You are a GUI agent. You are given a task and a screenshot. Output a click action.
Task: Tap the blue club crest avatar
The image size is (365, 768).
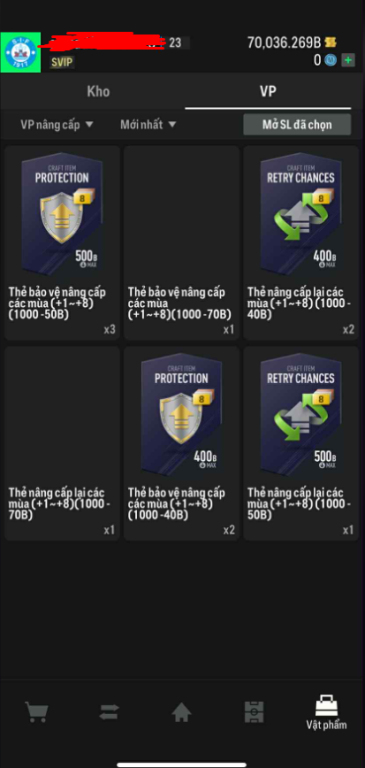pos(21,52)
